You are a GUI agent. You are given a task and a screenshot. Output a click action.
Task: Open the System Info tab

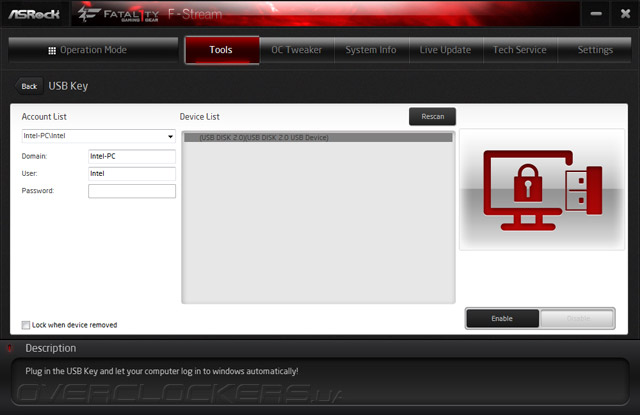click(x=371, y=50)
